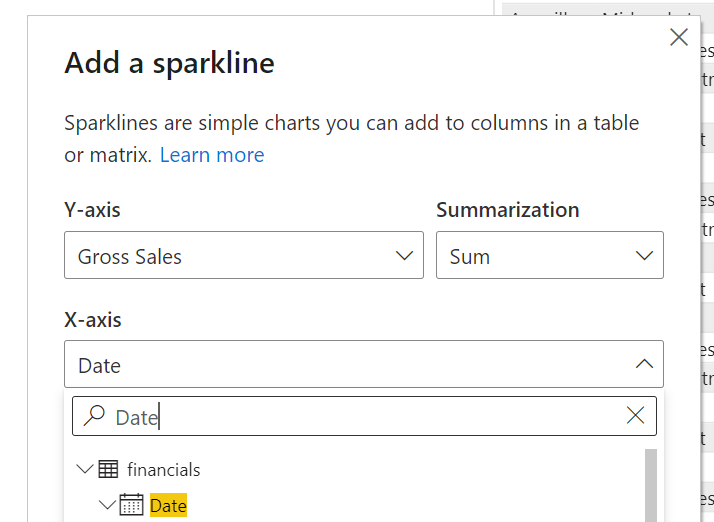Image resolution: width=714 pixels, height=522 pixels.
Task: Collapse the financials table node
Action: click(84, 469)
